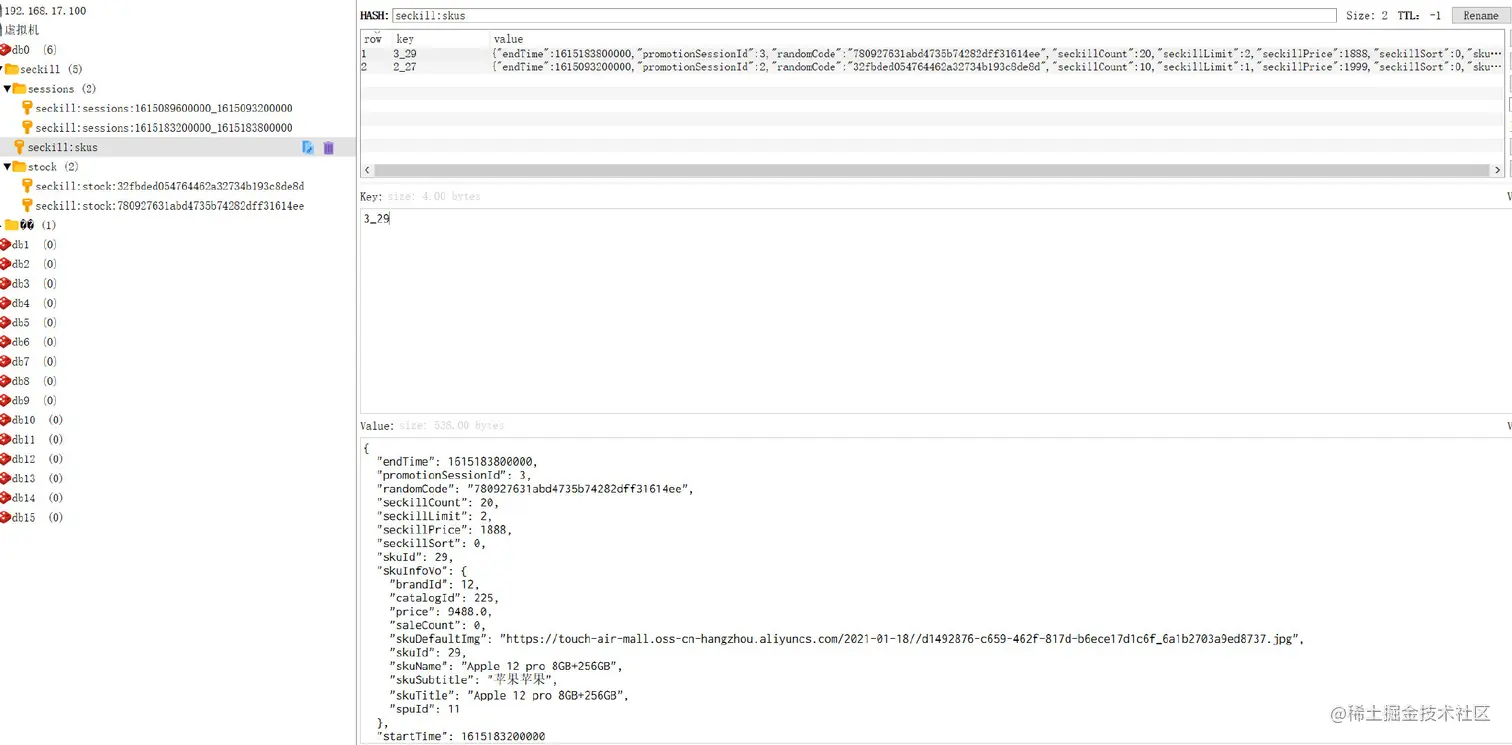Image resolution: width=1512 pixels, height=745 pixels.
Task: Select value cell with randomCode 780927631abd...
Action: [x=996, y=54]
